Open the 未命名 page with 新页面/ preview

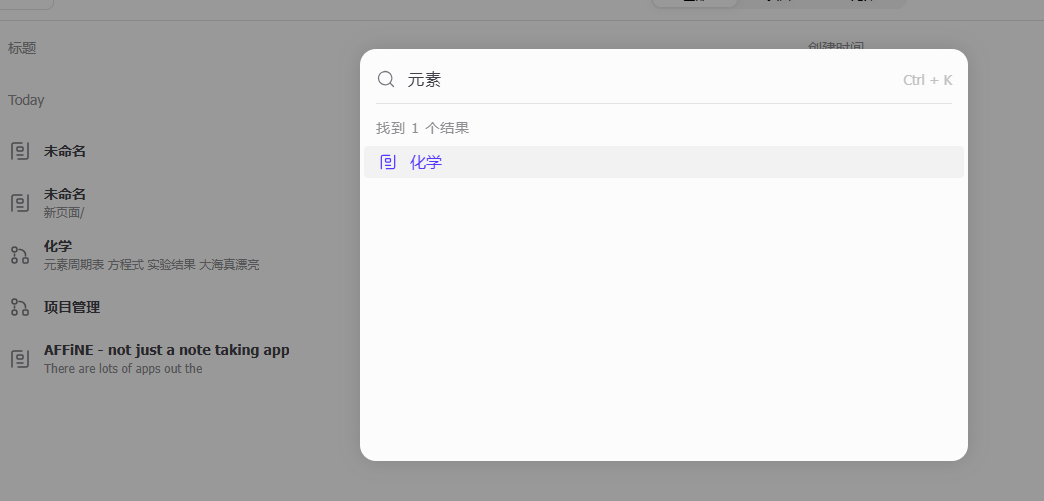65,195
